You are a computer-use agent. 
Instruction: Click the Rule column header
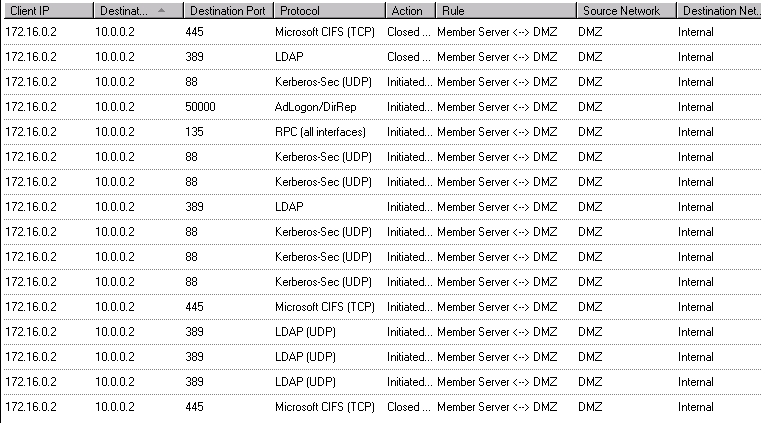(503, 11)
